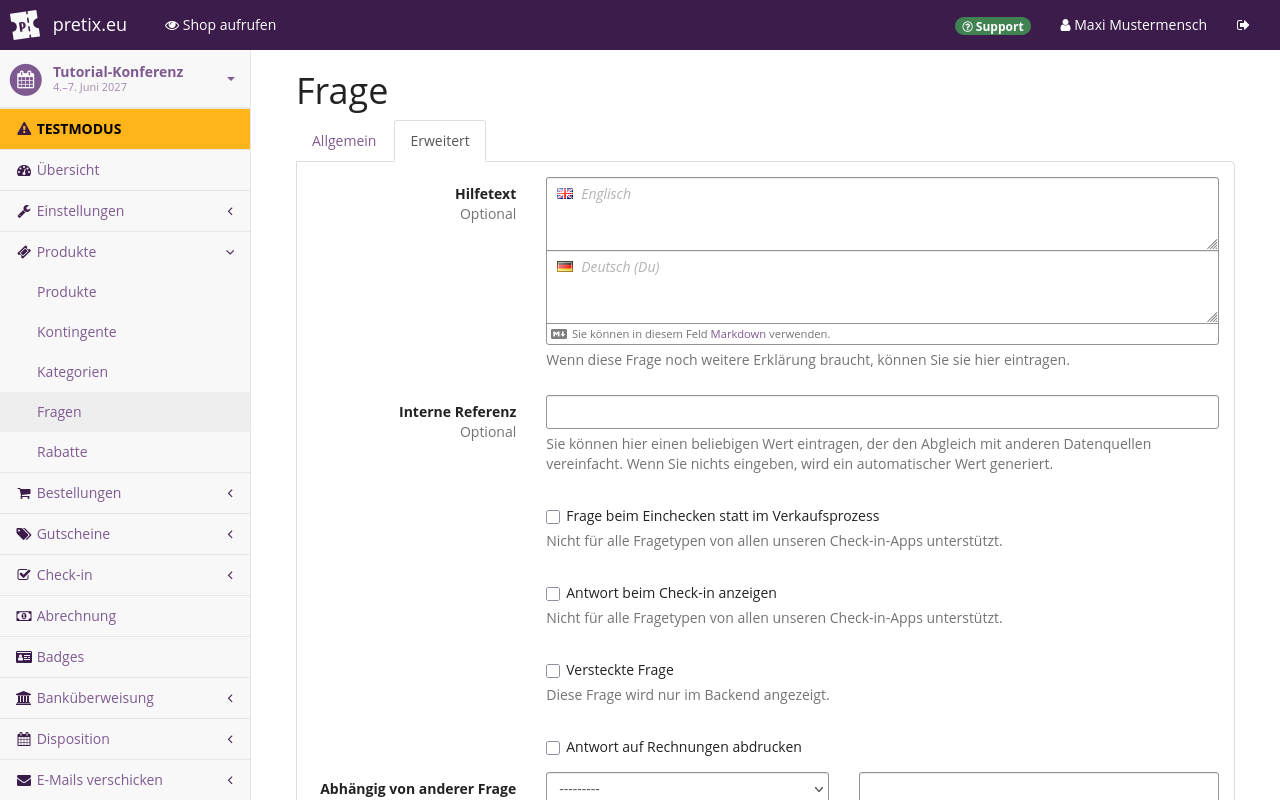
Task: Expand the Bestellungen submenu chevron
Action: coord(230,493)
